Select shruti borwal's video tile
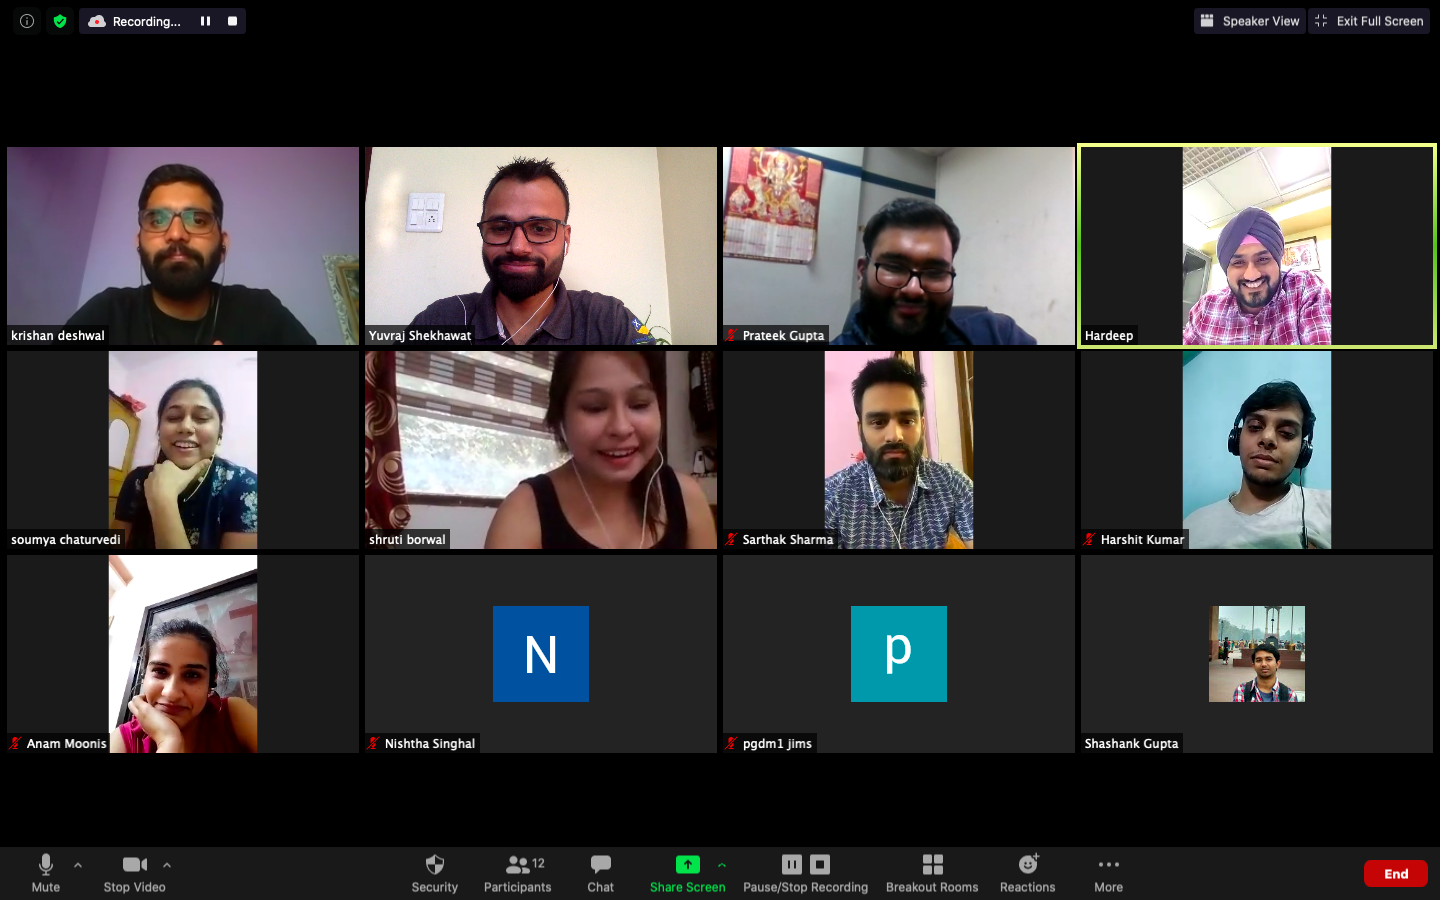The width and height of the screenshot is (1440, 900). point(541,450)
